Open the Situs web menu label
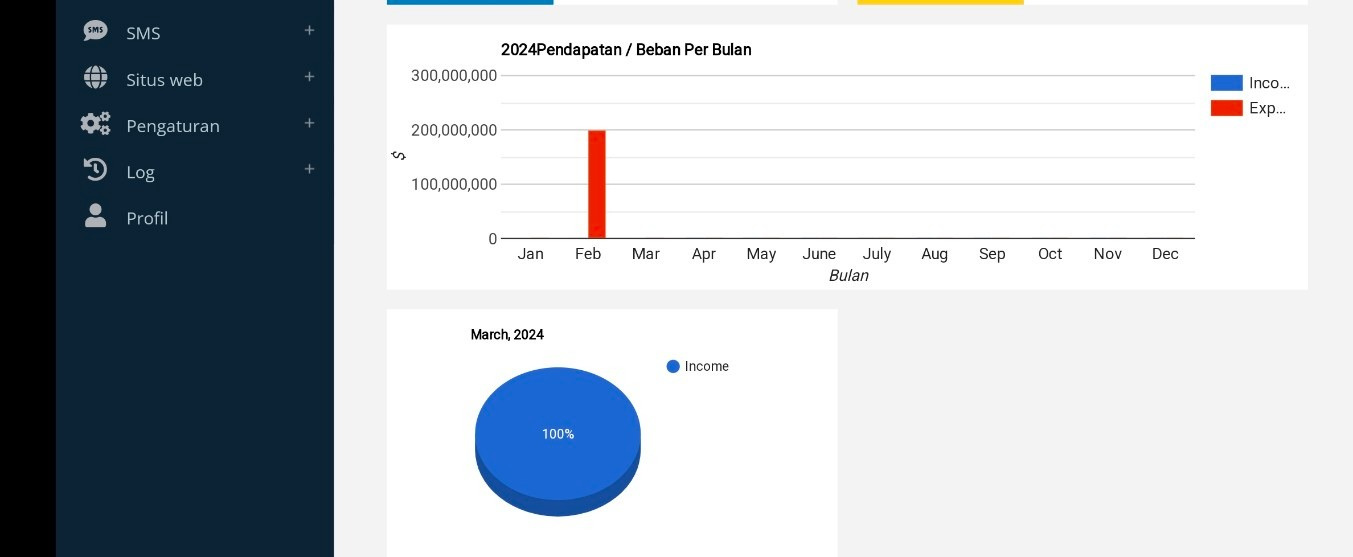 tap(164, 80)
